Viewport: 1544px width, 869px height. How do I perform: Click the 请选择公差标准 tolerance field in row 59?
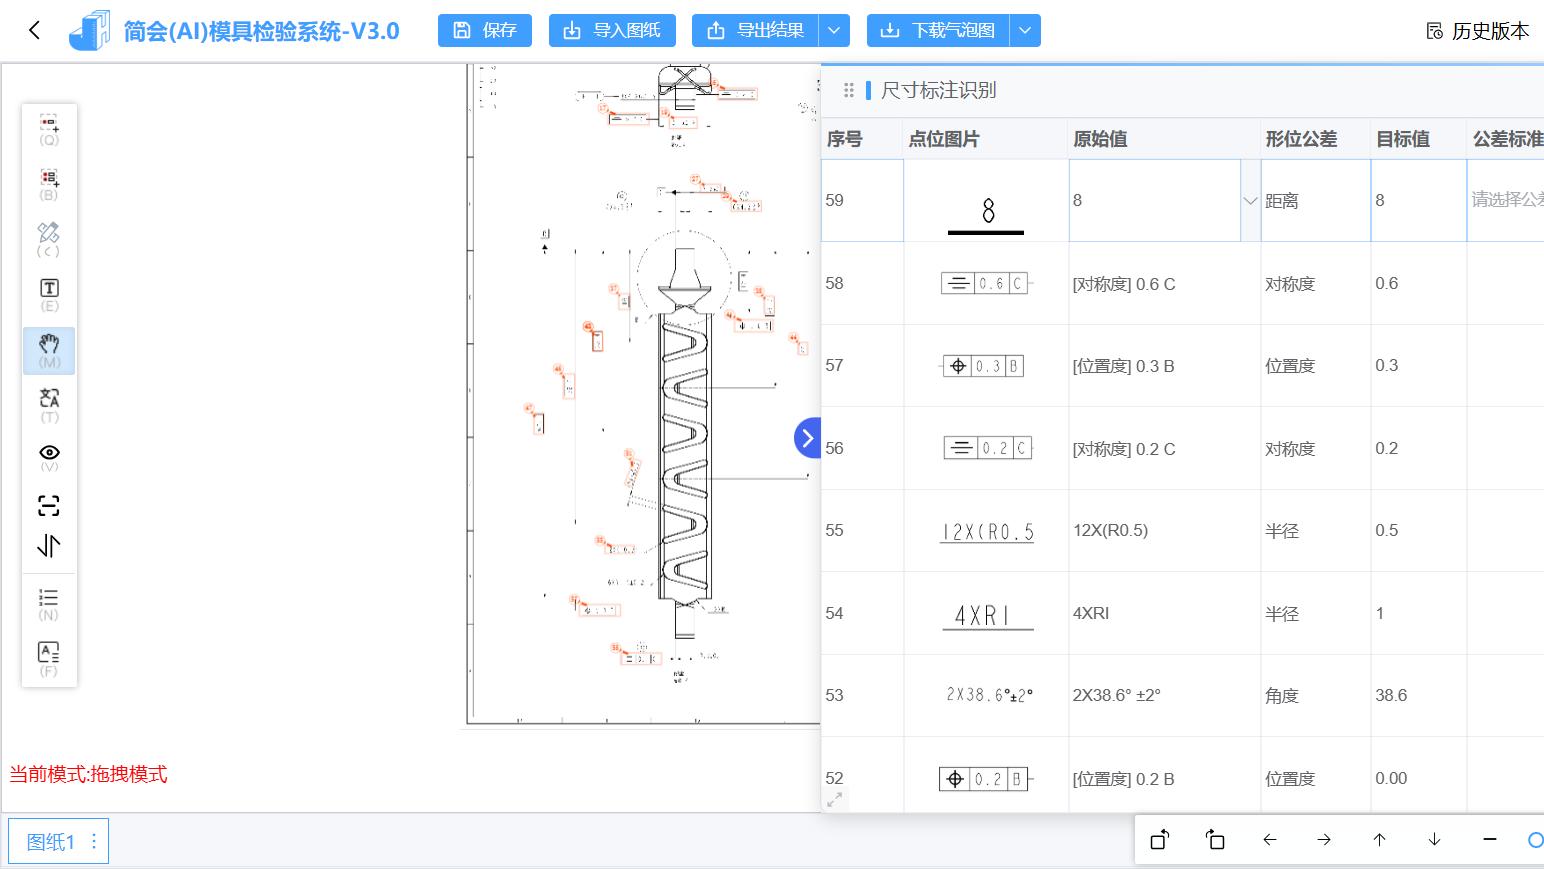point(1505,200)
